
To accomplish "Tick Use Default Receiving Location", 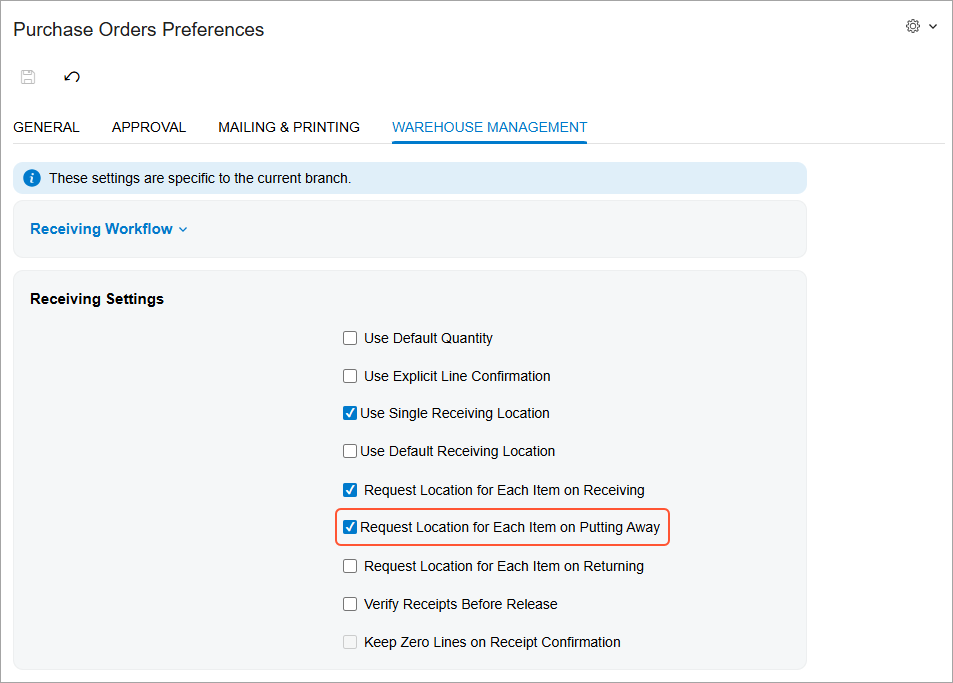I will (350, 451).
